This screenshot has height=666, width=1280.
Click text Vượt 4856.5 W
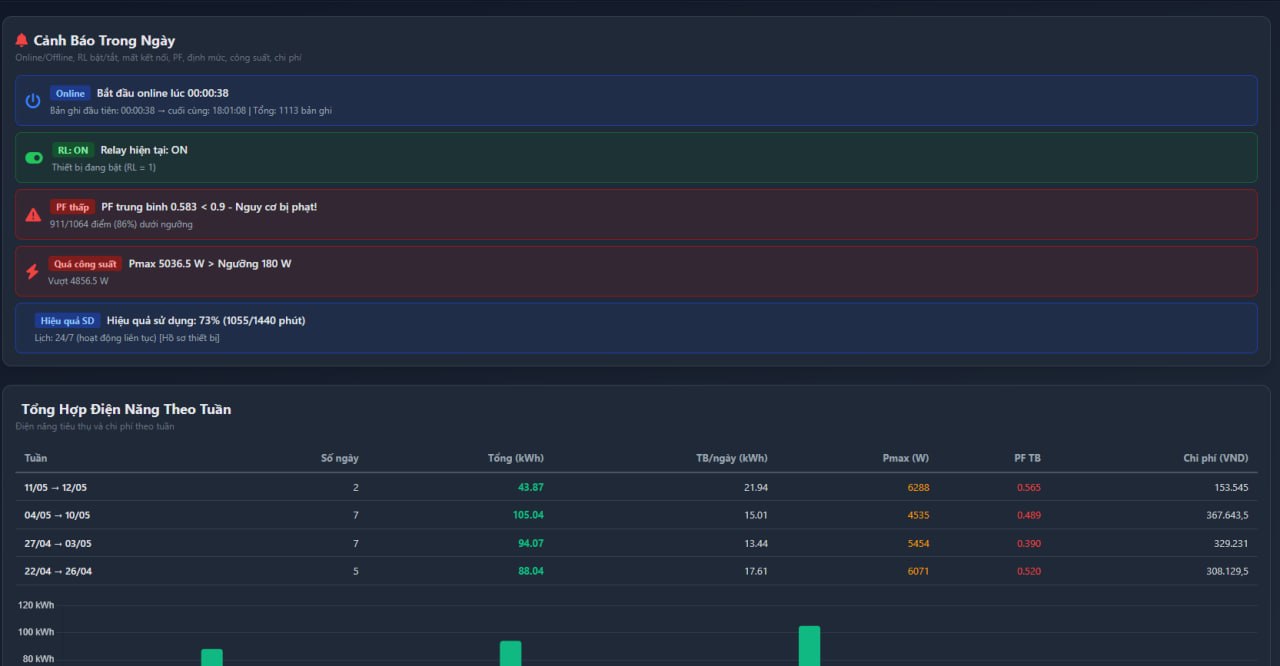[x=78, y=281]
